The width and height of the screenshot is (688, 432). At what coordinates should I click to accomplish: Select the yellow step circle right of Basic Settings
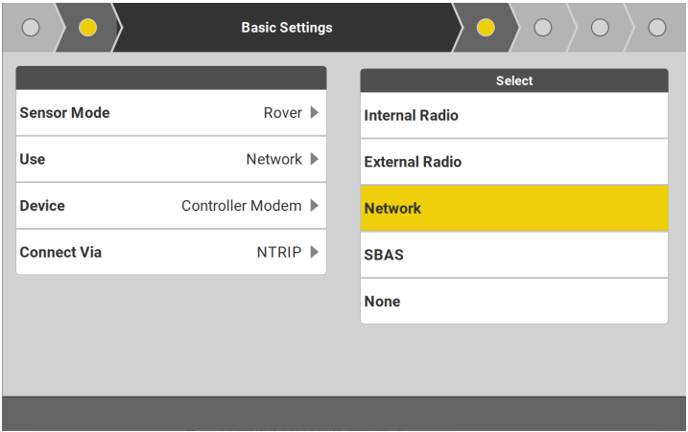(486, 28)
